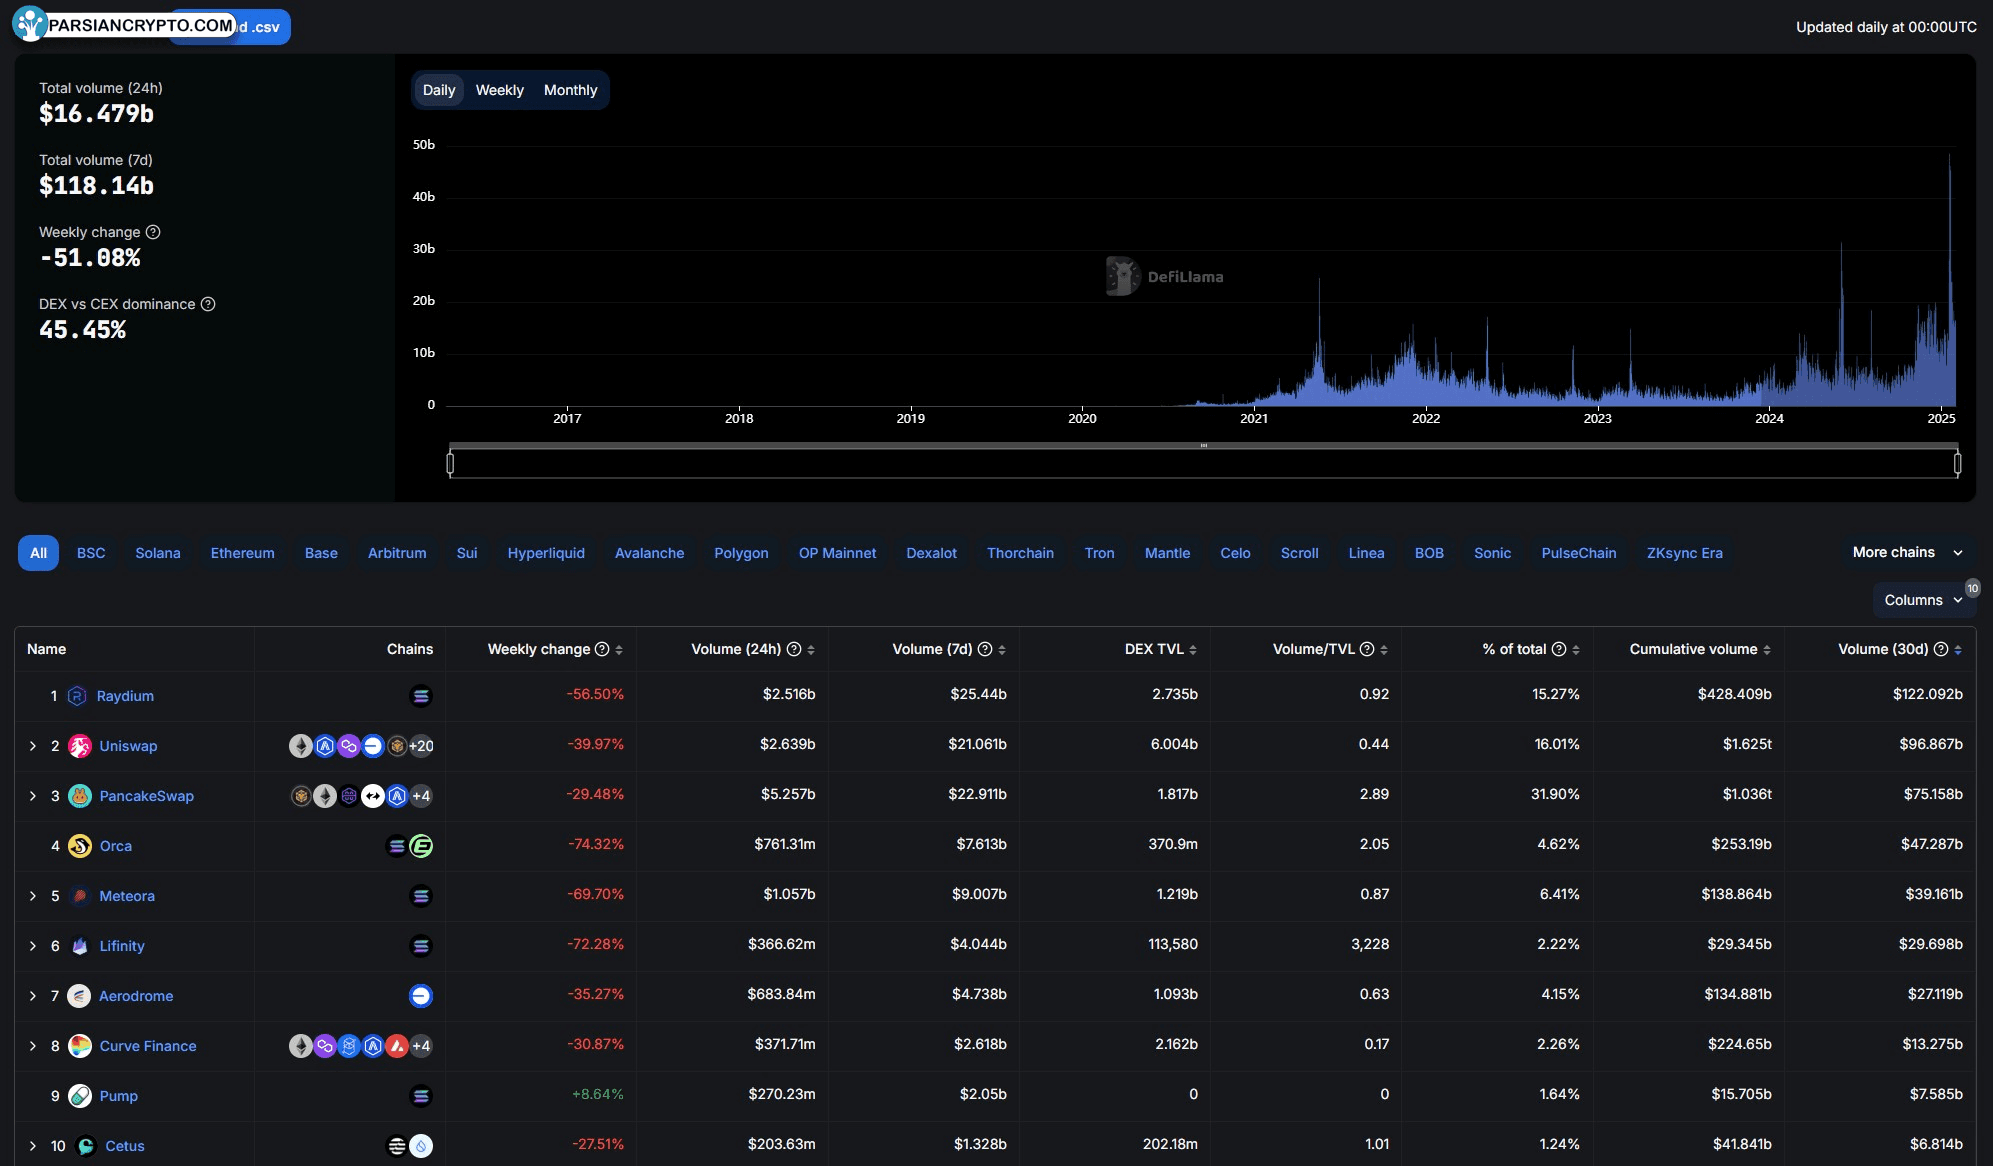Click Solana chain icon in Lifinity row

point(421,946)
